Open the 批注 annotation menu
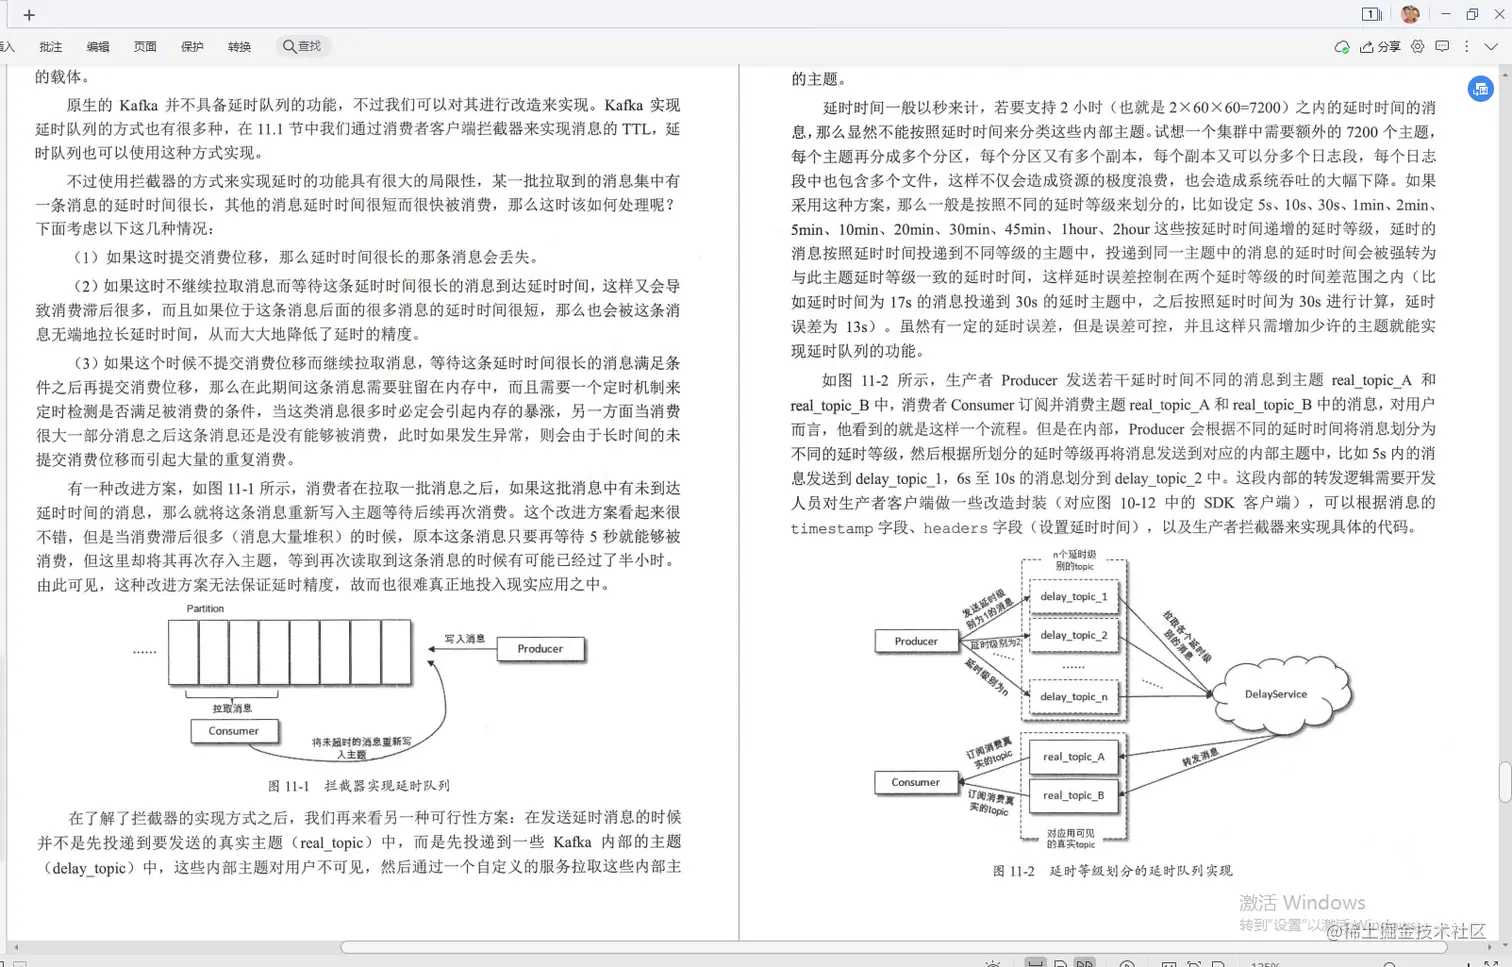The image size is (1512, 967). coord(50,46)
